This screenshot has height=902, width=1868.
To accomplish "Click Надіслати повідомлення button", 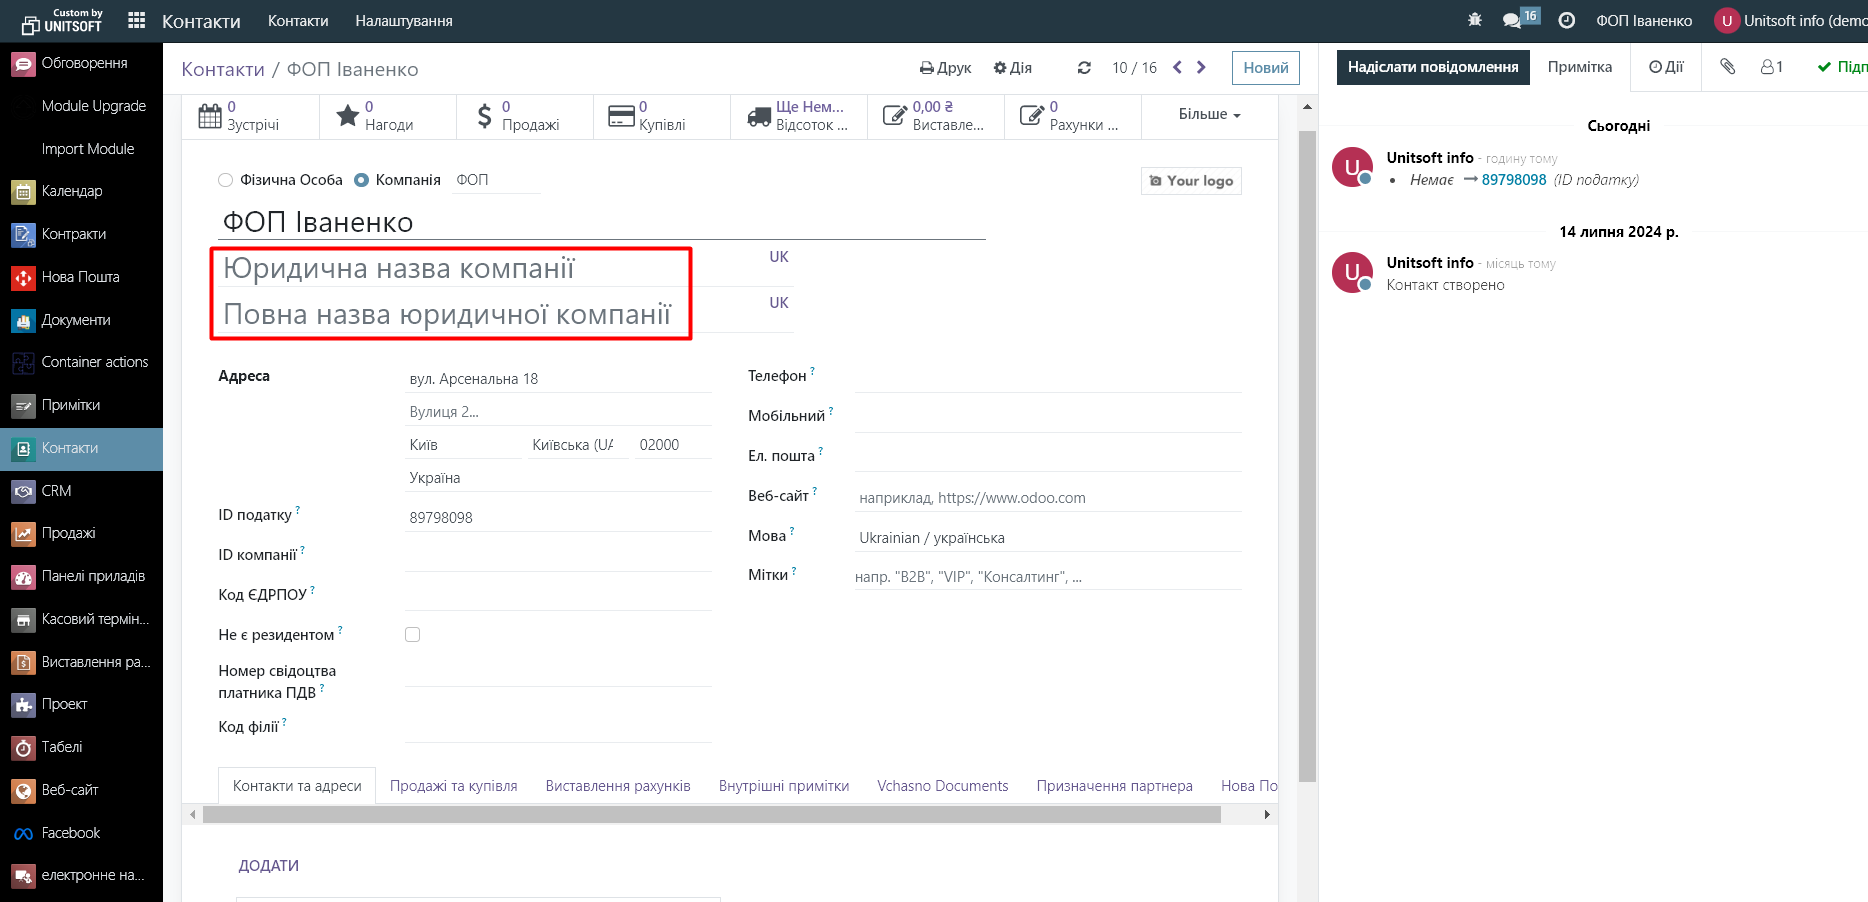I will tap(1432, 67).
